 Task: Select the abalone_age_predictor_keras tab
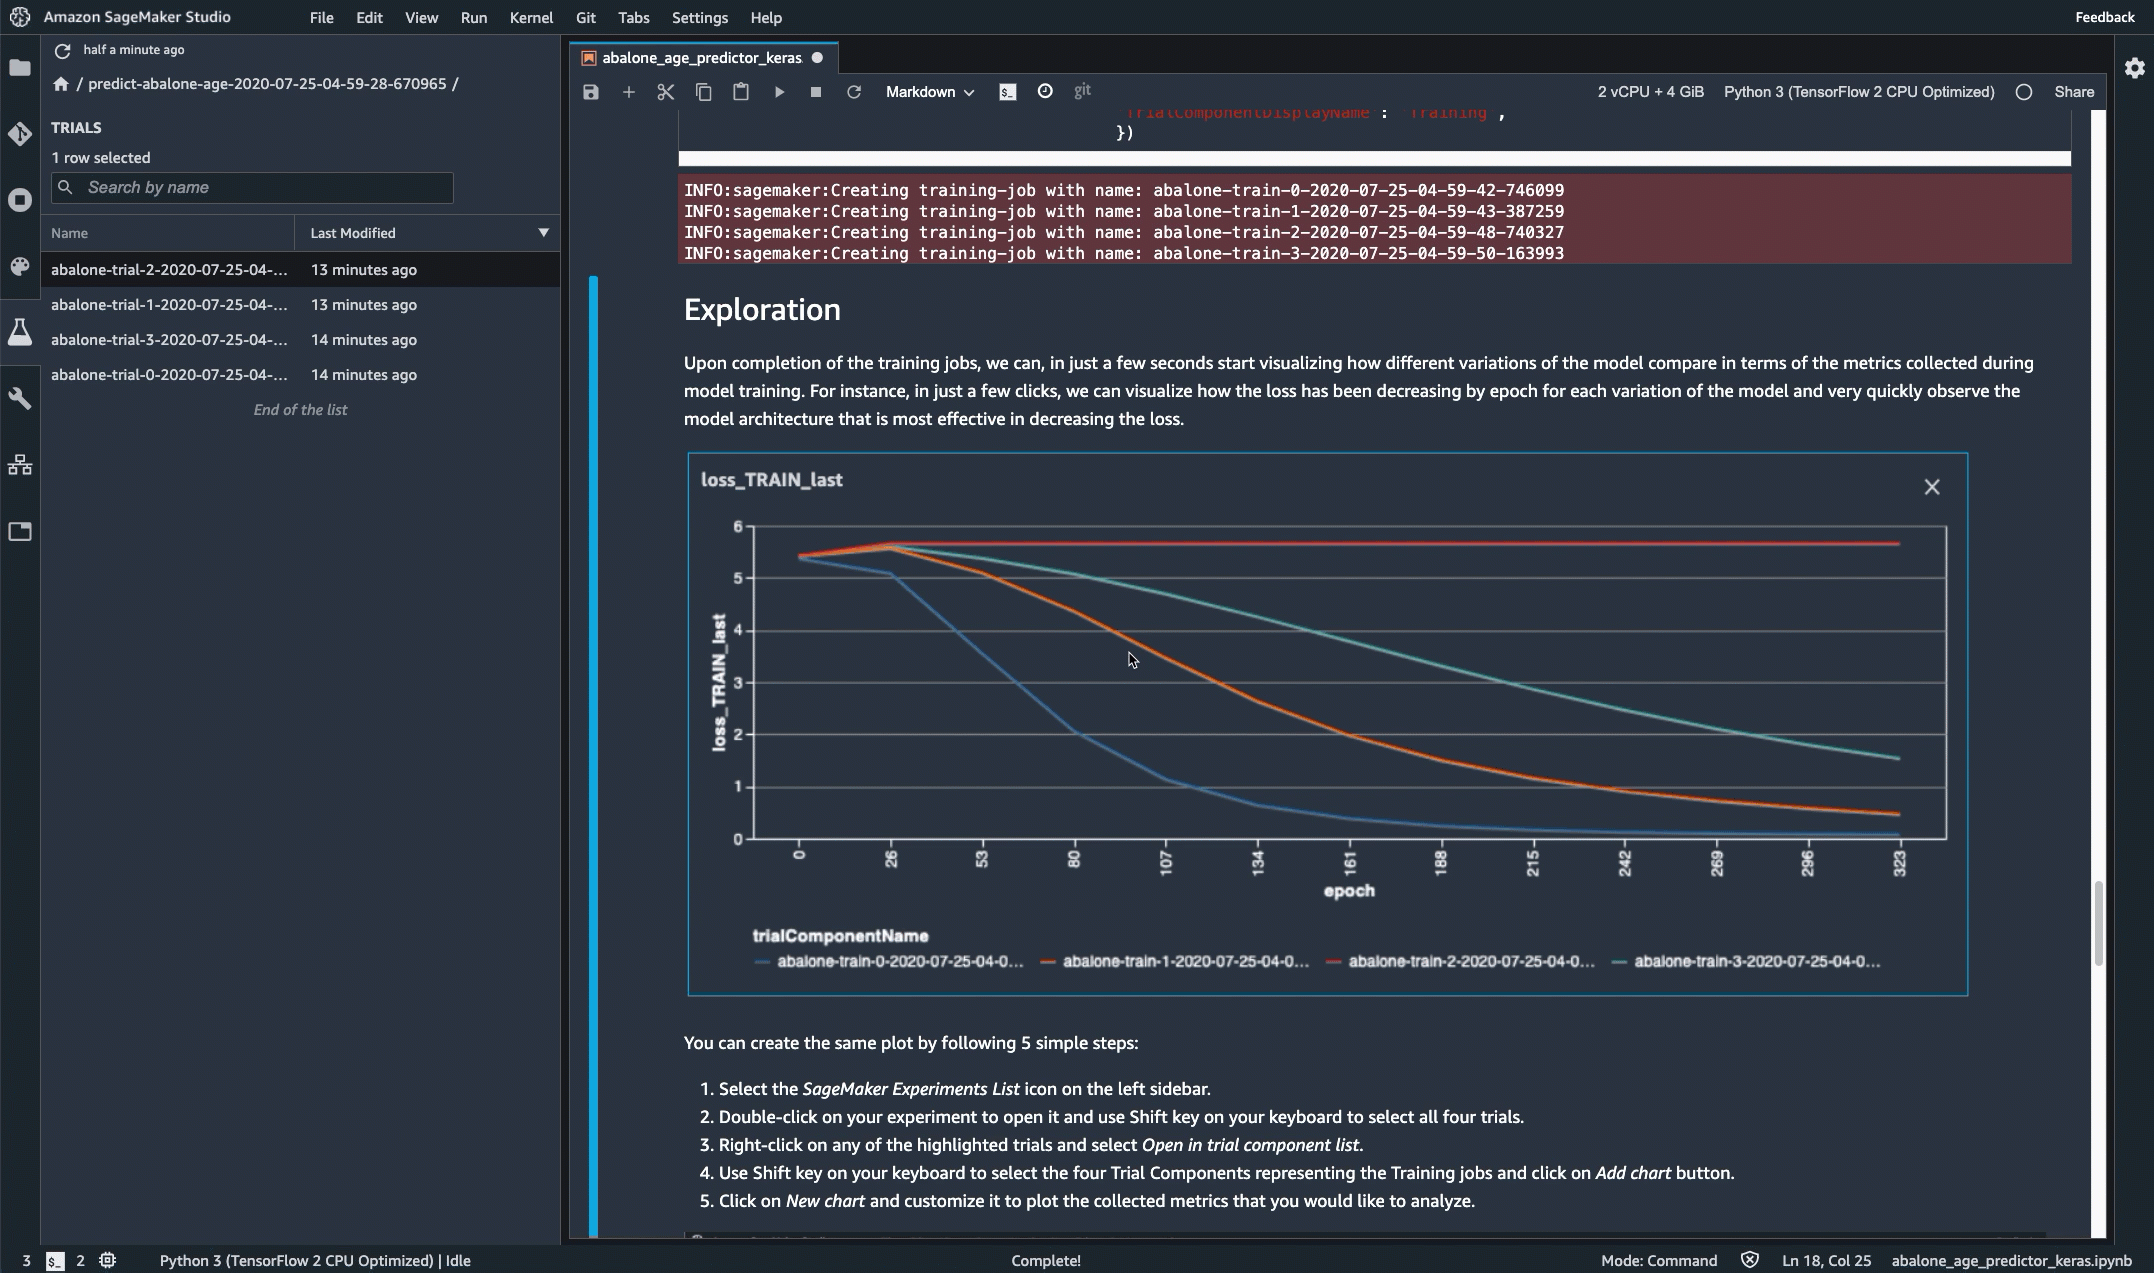[x=702, y=58]
